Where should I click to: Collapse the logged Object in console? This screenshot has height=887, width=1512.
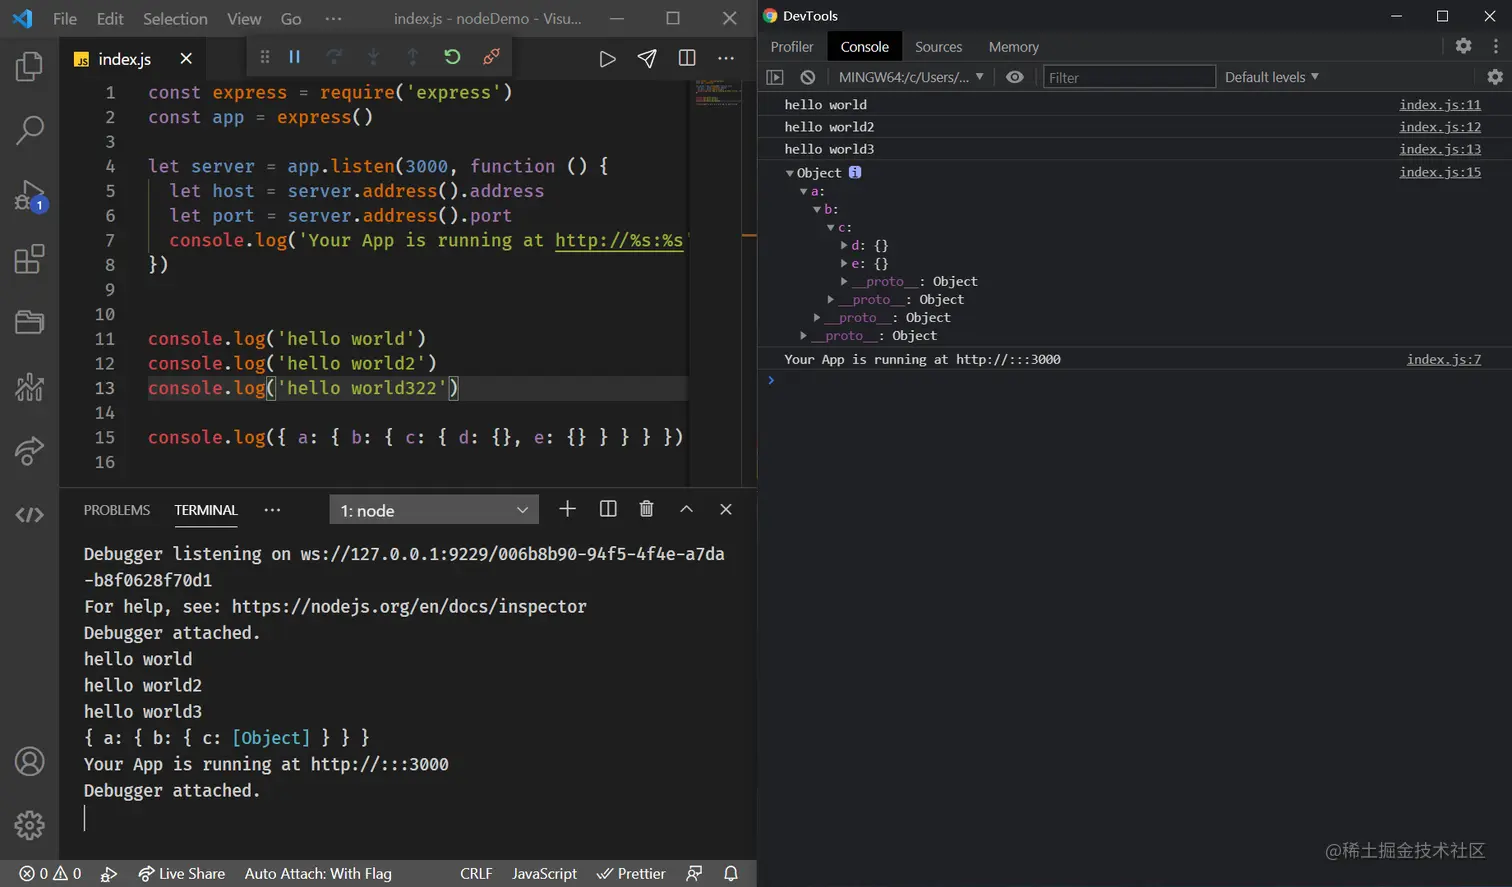click(x=790, y=173)
